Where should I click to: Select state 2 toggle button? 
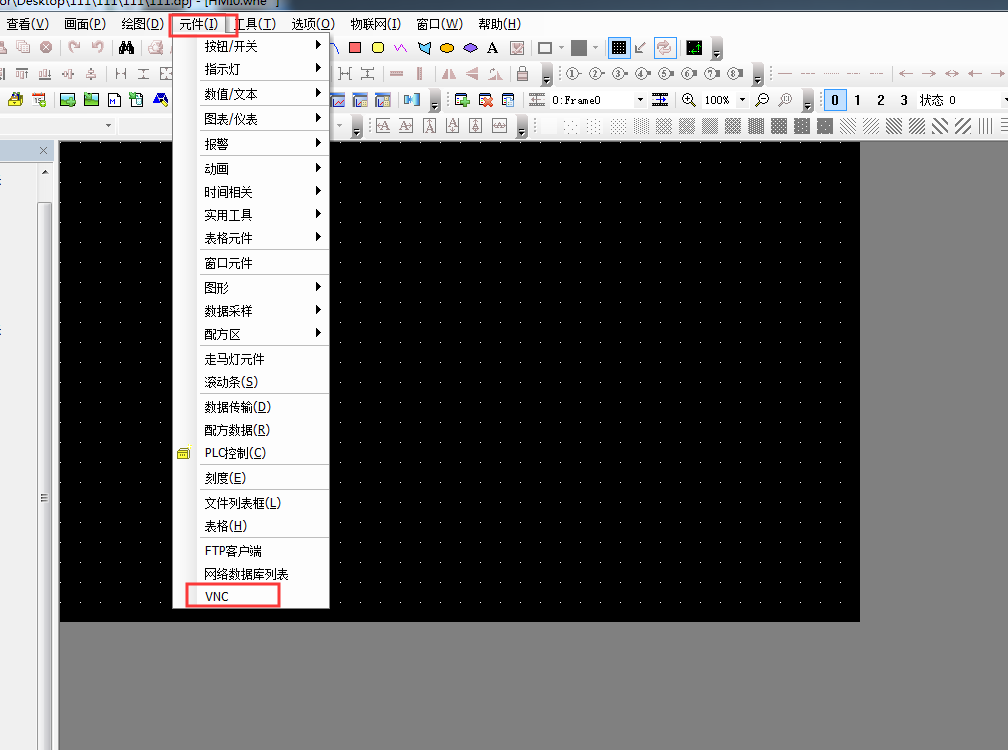coord(880,100)
